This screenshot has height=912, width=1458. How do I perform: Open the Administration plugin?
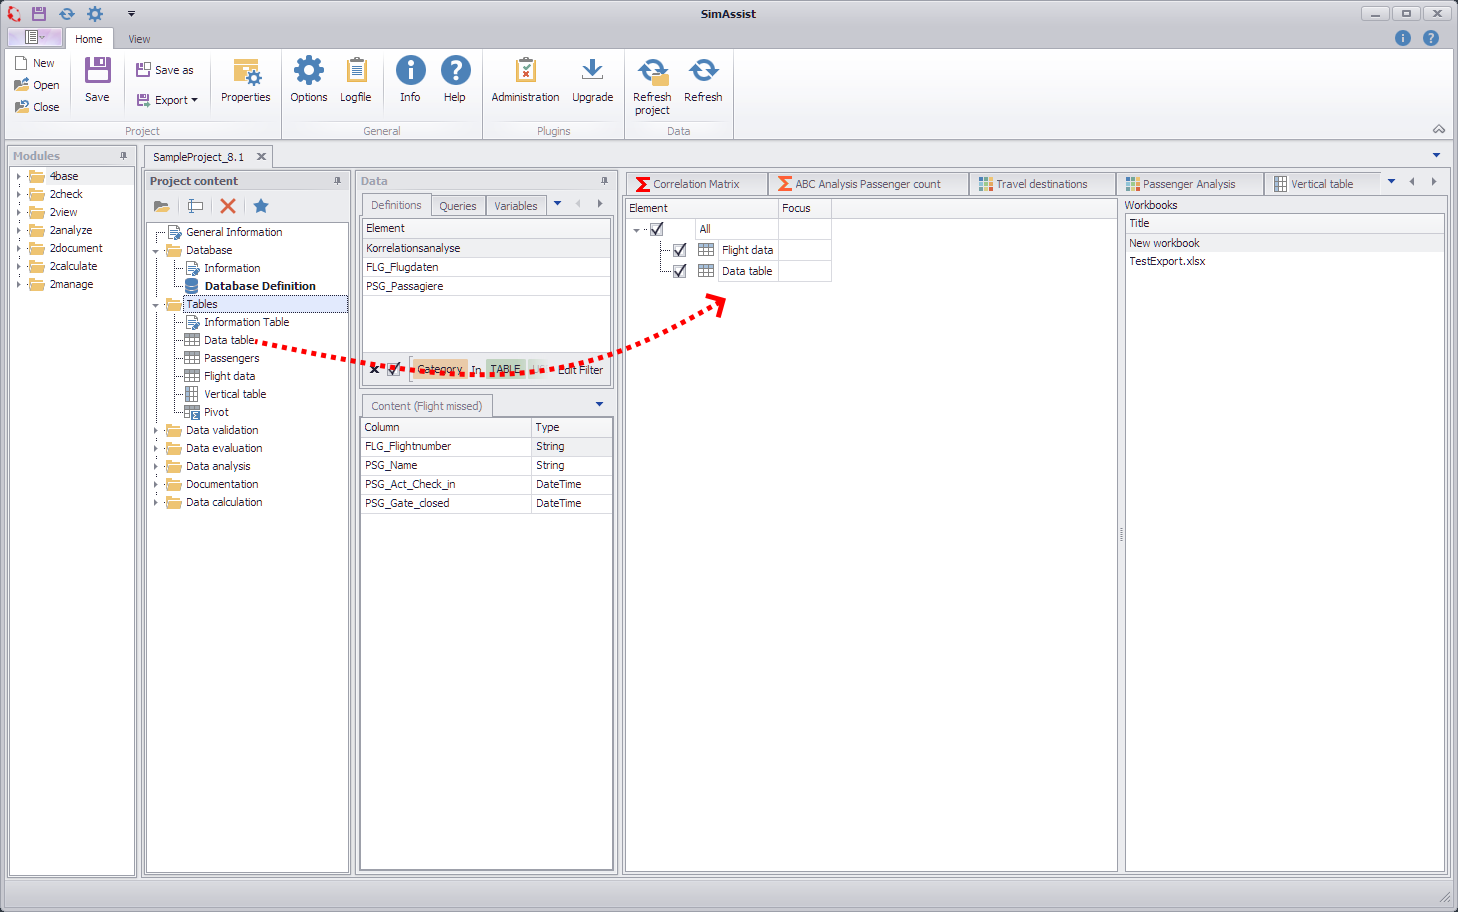pyautogui.click(x=524, y=80)
